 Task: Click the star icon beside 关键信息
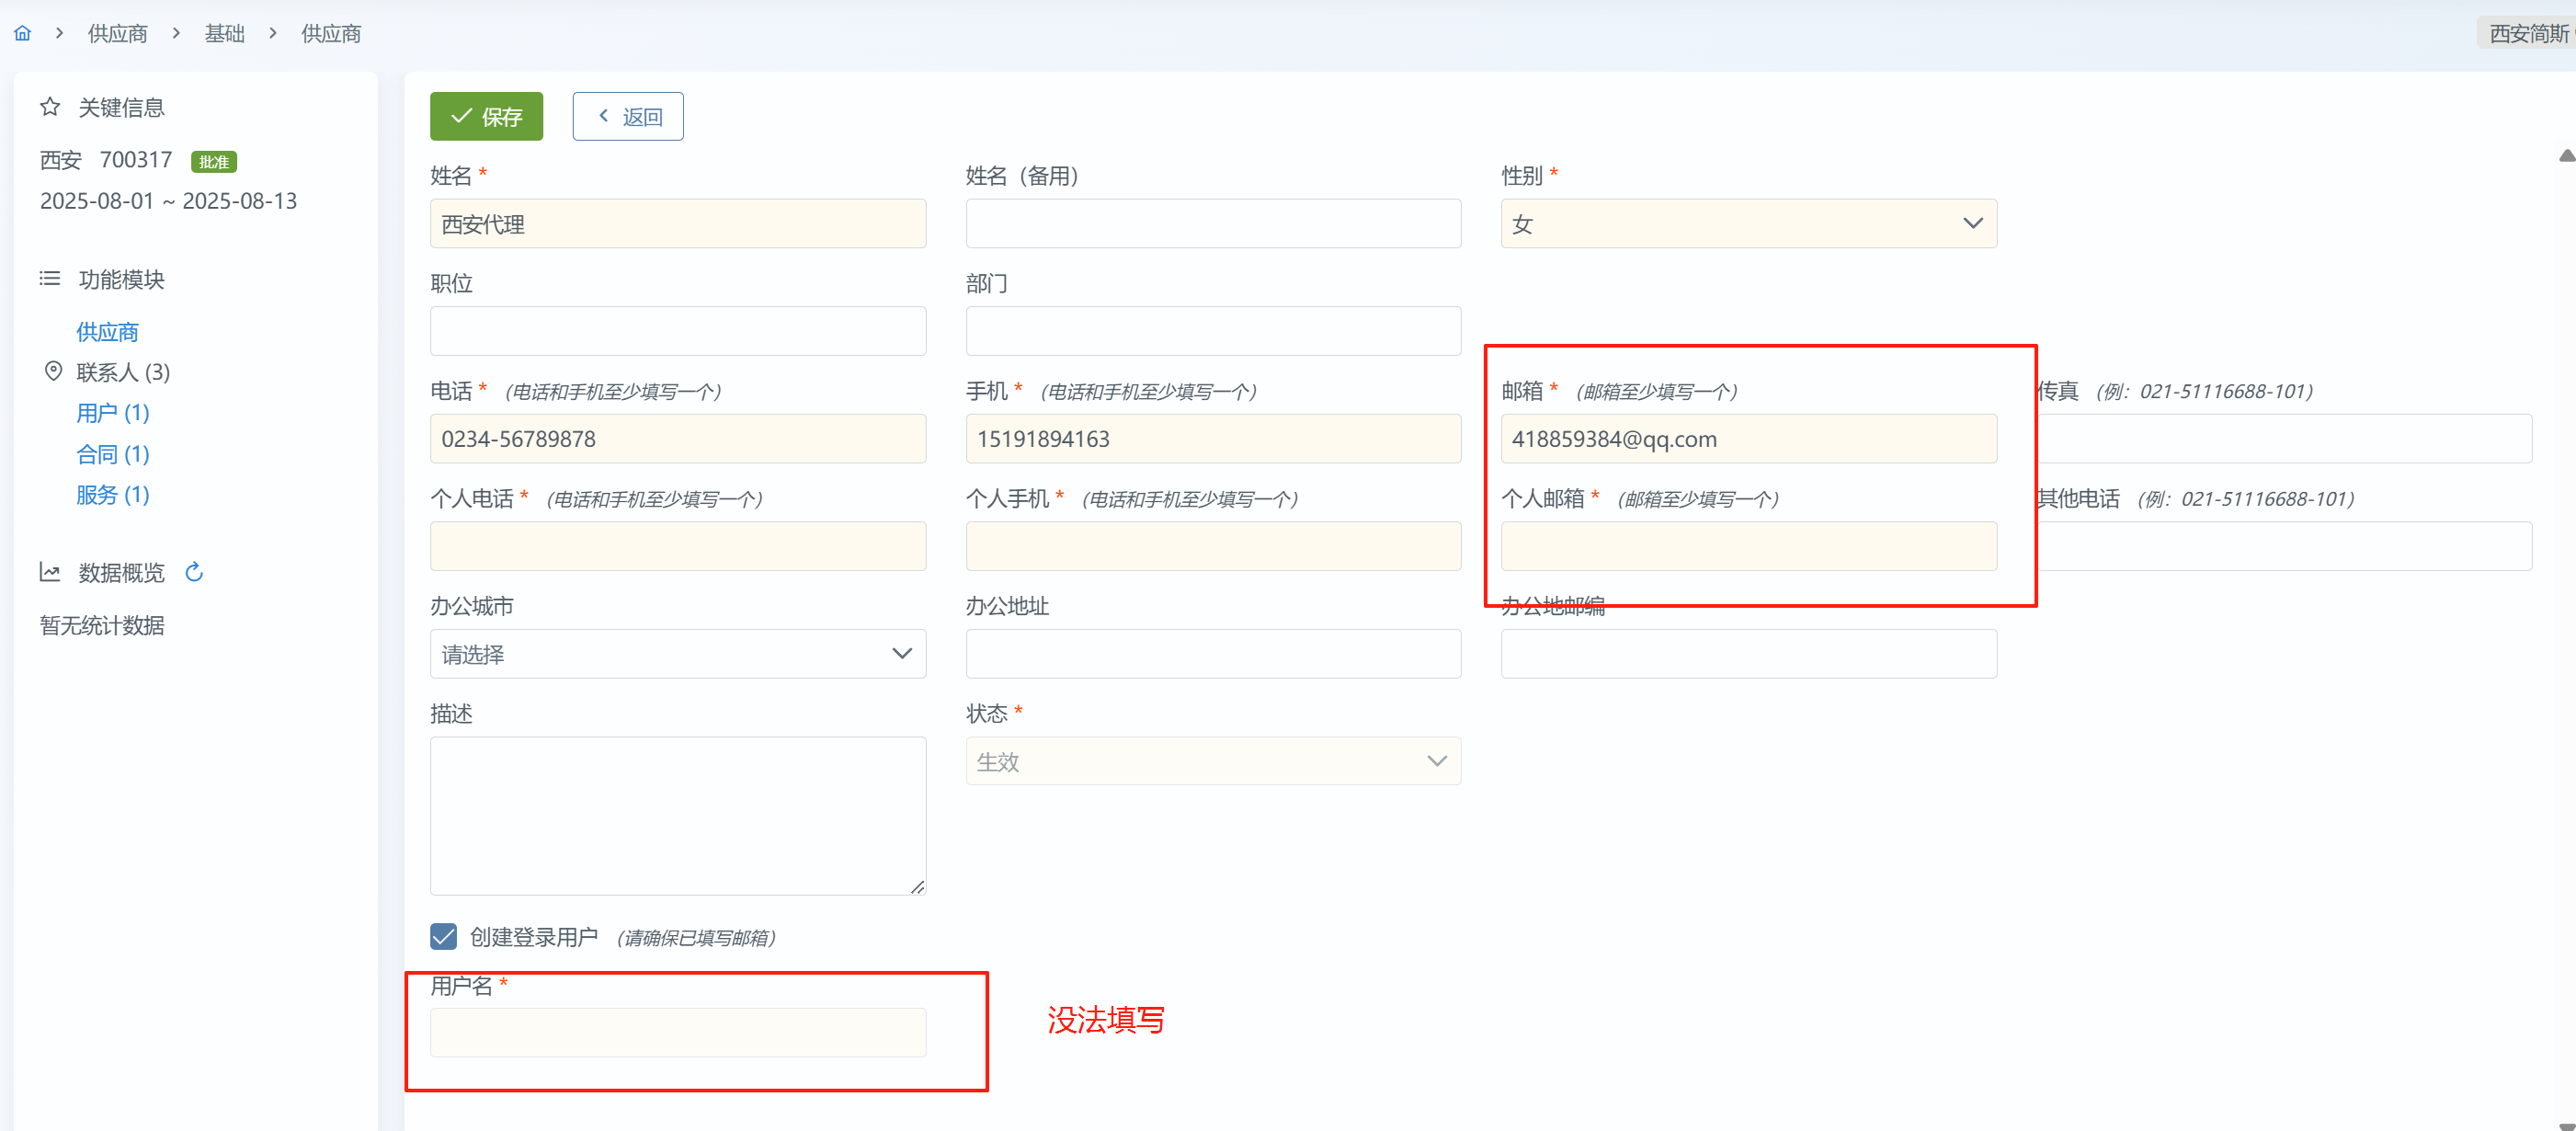point(50,107)
